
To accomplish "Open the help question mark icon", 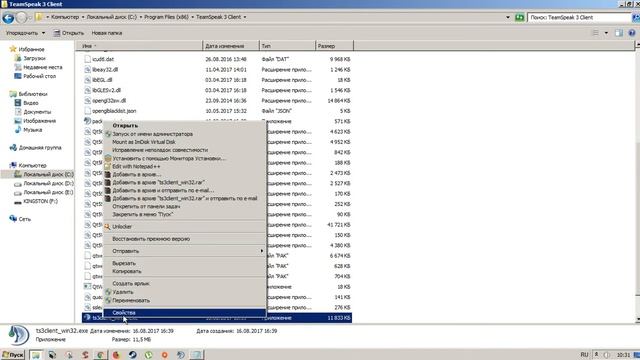I will coord(632,33).
